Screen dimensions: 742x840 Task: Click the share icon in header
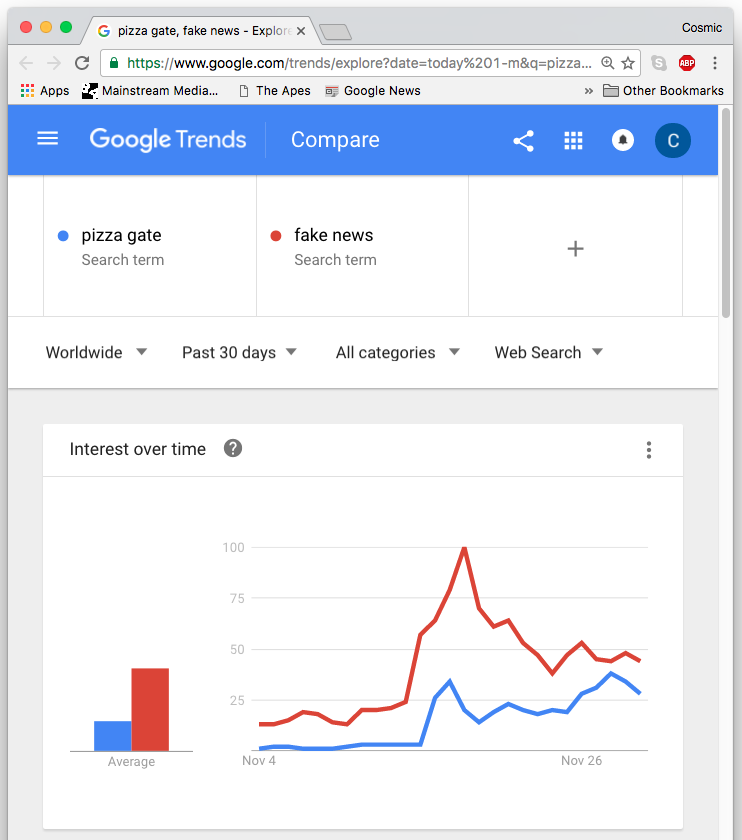[523, 141]
